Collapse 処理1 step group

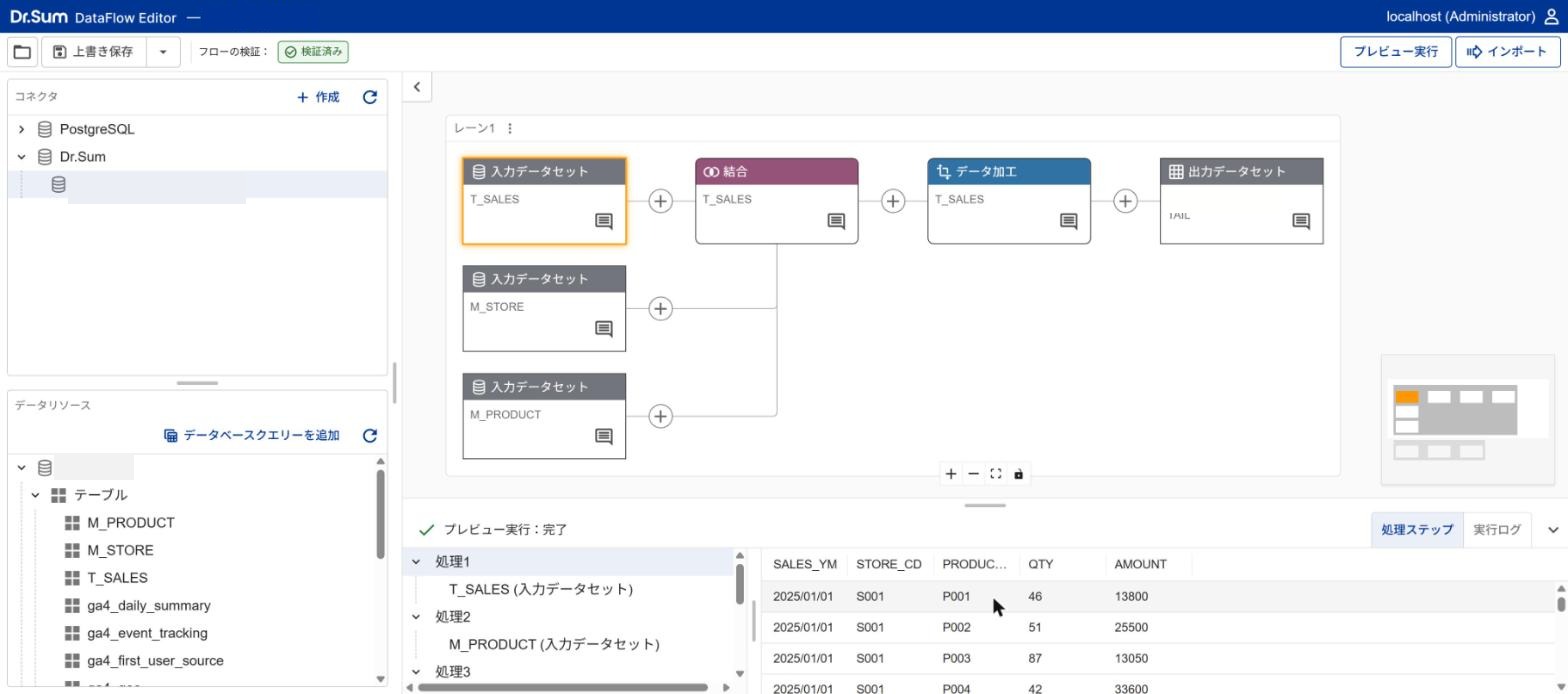417,562
